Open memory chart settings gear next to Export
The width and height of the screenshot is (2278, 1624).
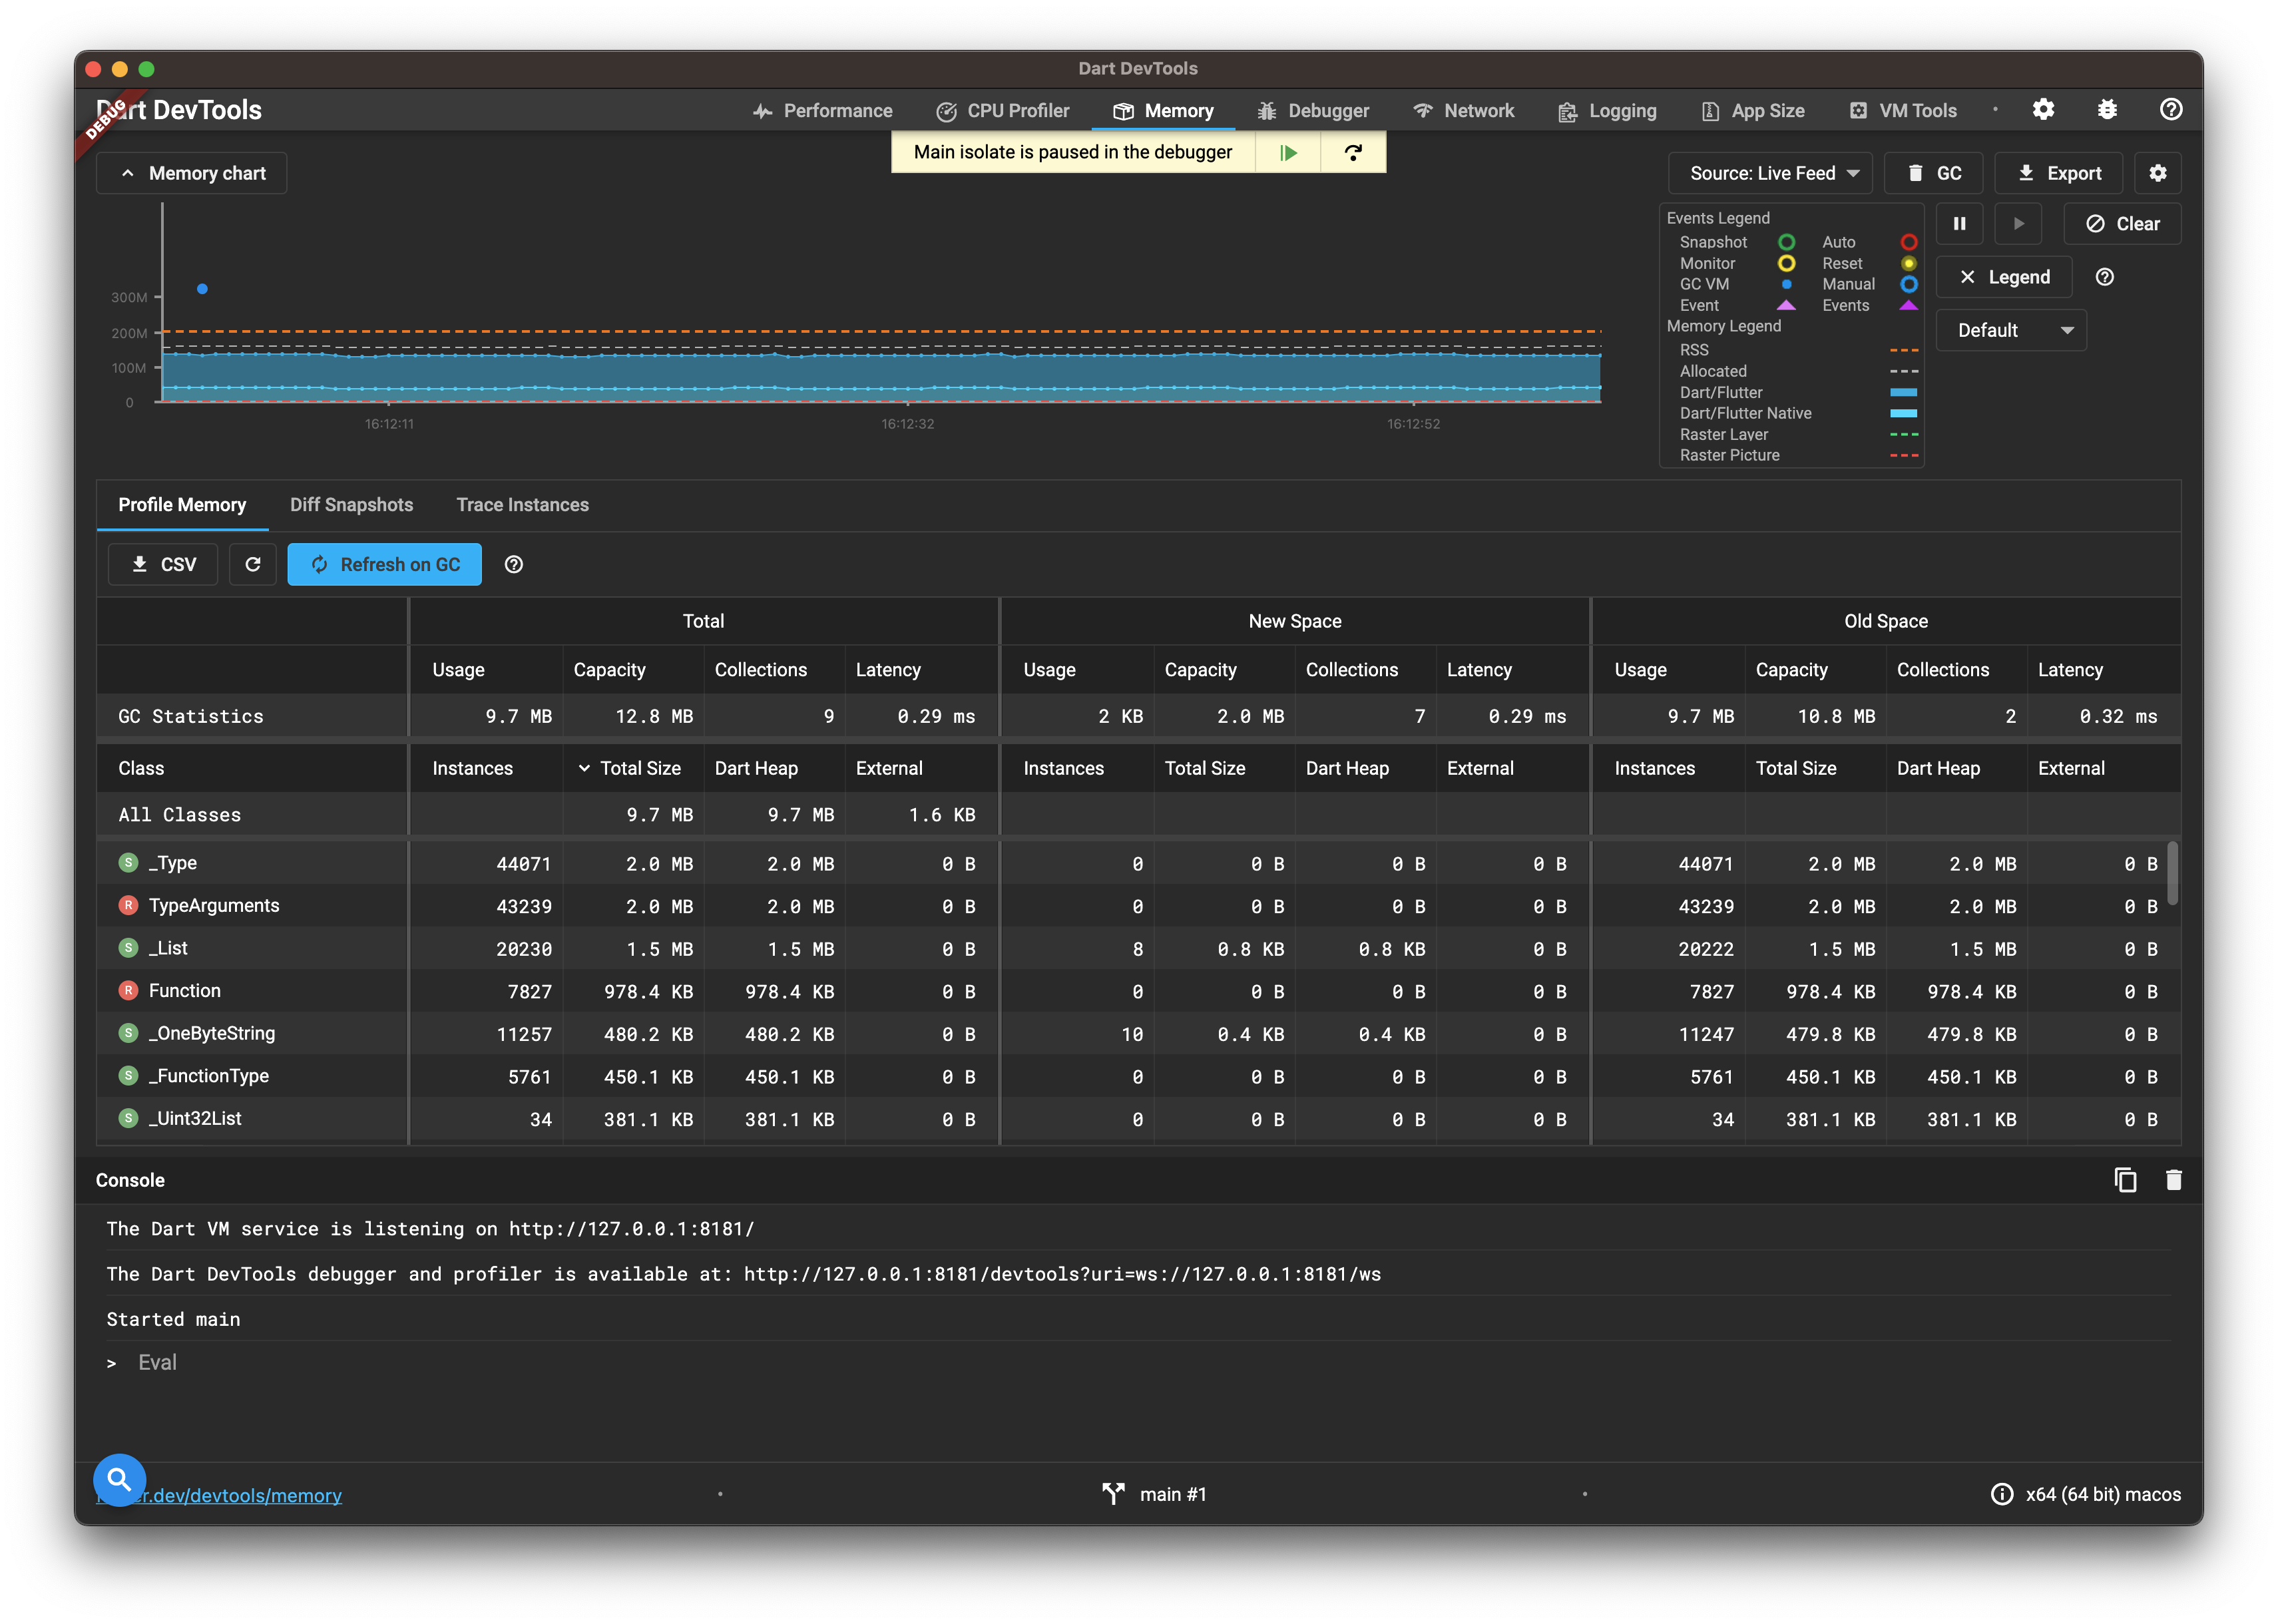click(2158, 173)
